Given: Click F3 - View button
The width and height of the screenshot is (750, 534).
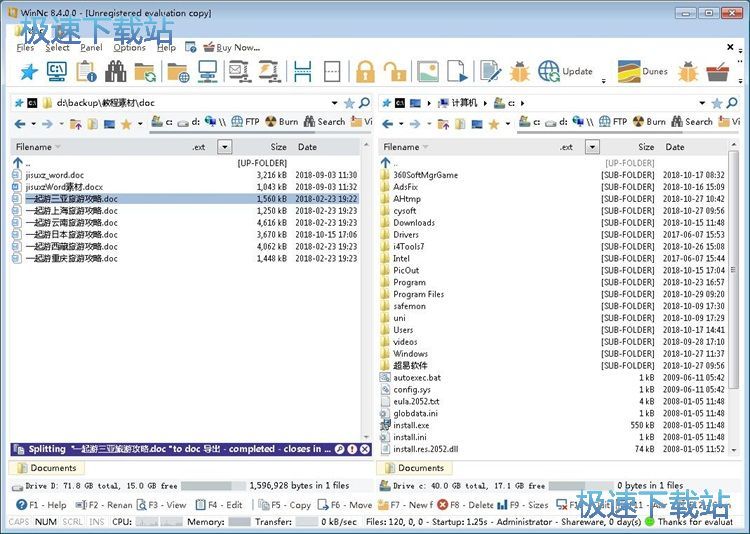Looking at the screenshot, I should pos(162,505).
